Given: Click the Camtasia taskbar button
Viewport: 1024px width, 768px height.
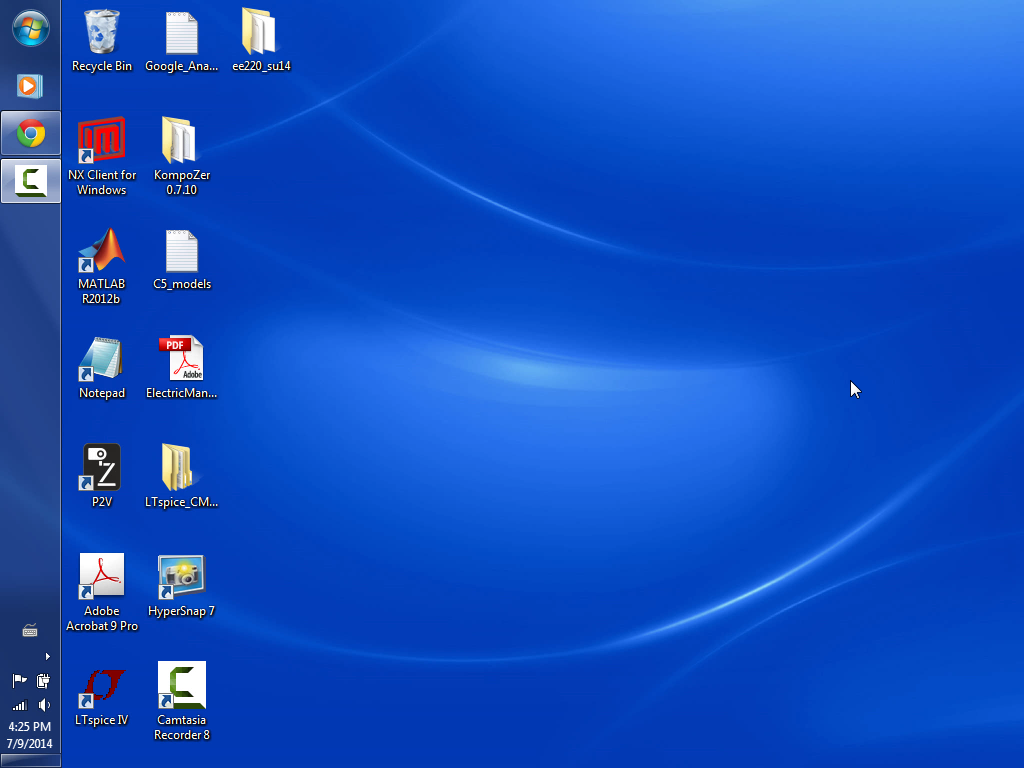Looking at the screenshot, I should (30, 181).
